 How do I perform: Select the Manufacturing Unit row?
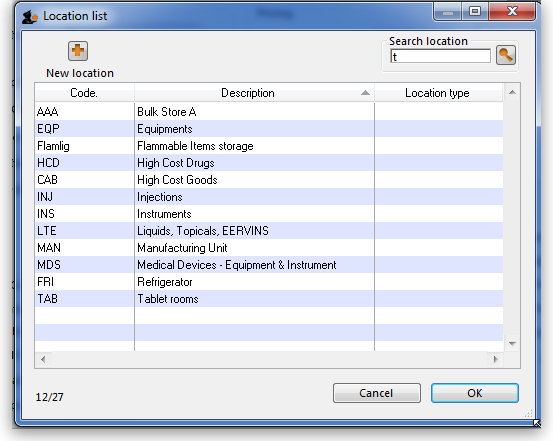point(269,248)
